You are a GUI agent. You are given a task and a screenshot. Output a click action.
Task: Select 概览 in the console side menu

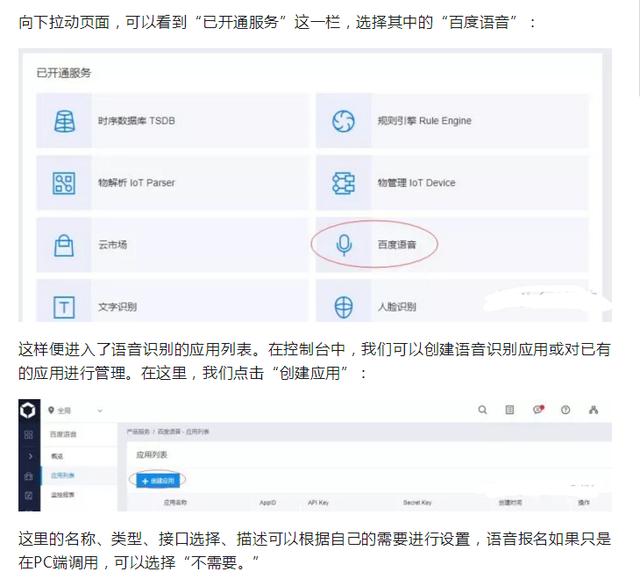click(x=57, y=456)
